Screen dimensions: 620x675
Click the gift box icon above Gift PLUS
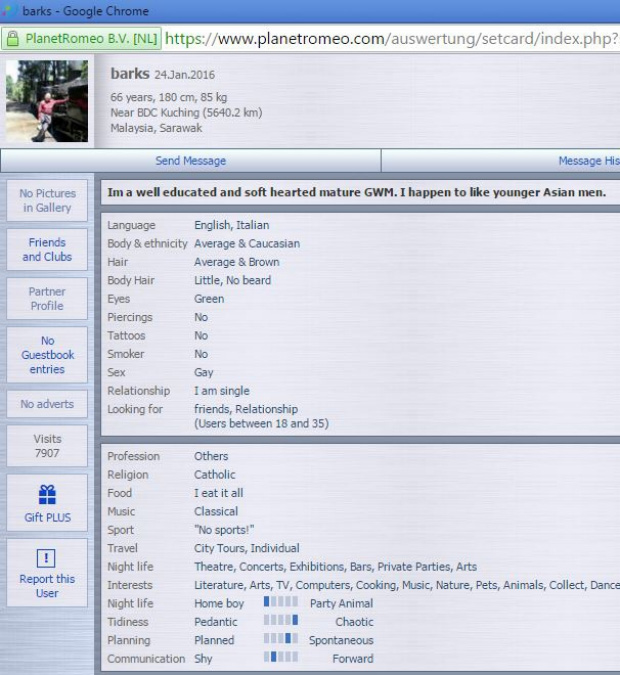tap(47, 494)
